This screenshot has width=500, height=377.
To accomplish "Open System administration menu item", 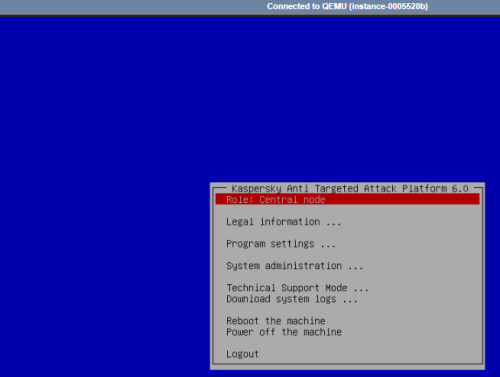I will [x=295, y=266].
